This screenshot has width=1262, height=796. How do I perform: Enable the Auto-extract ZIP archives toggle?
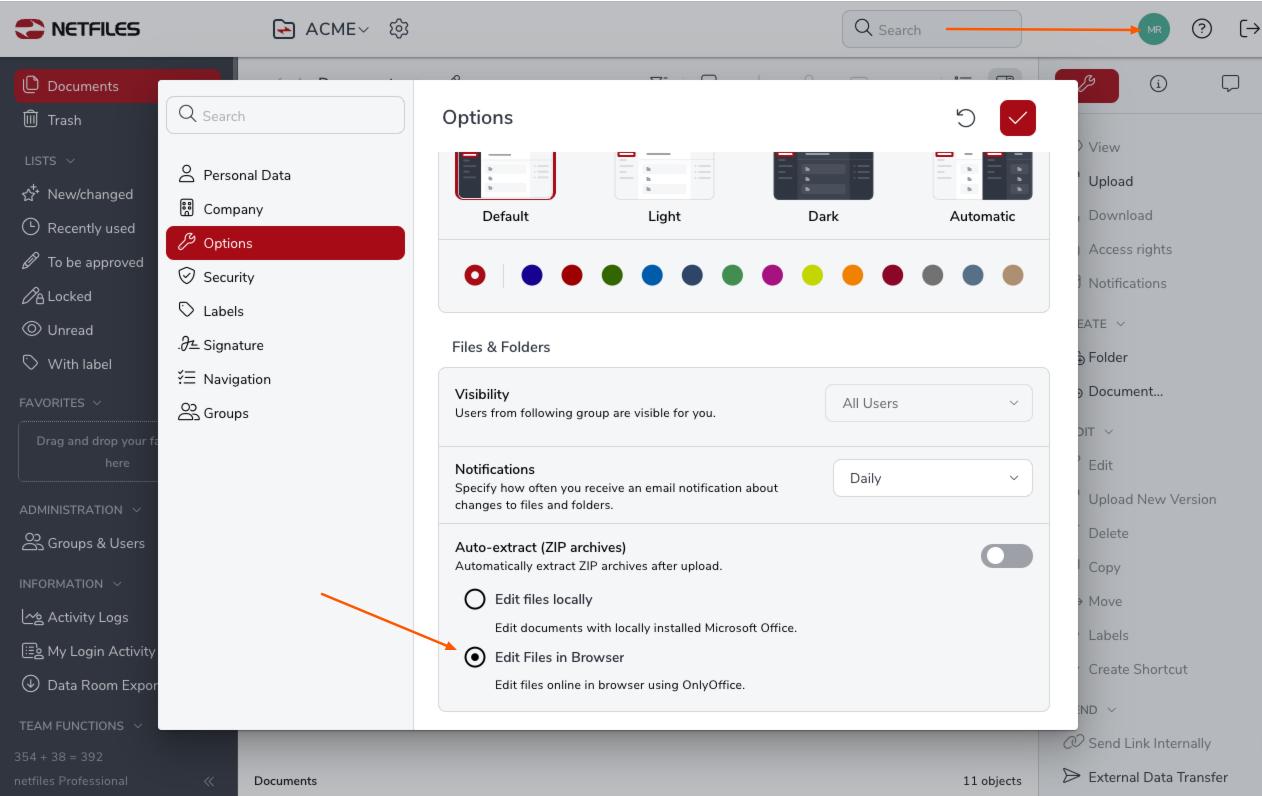[x=1006, y=556]
